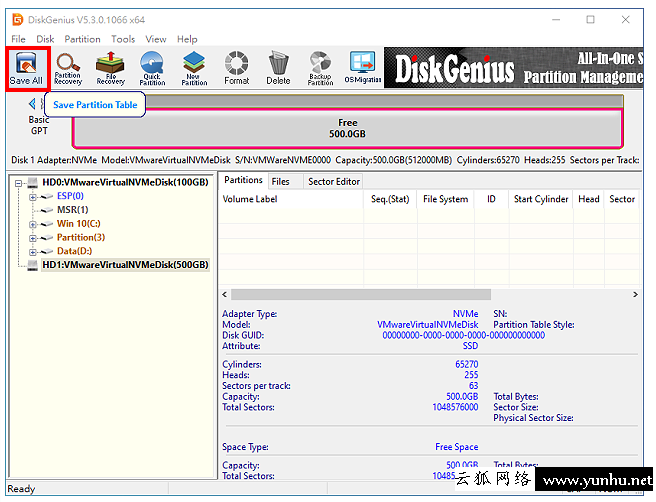Image resolution: width=656 pixels, height=502 pixels.
Task: Expand the Win 10(C:) partition node
Action: (x=33, y=224)
